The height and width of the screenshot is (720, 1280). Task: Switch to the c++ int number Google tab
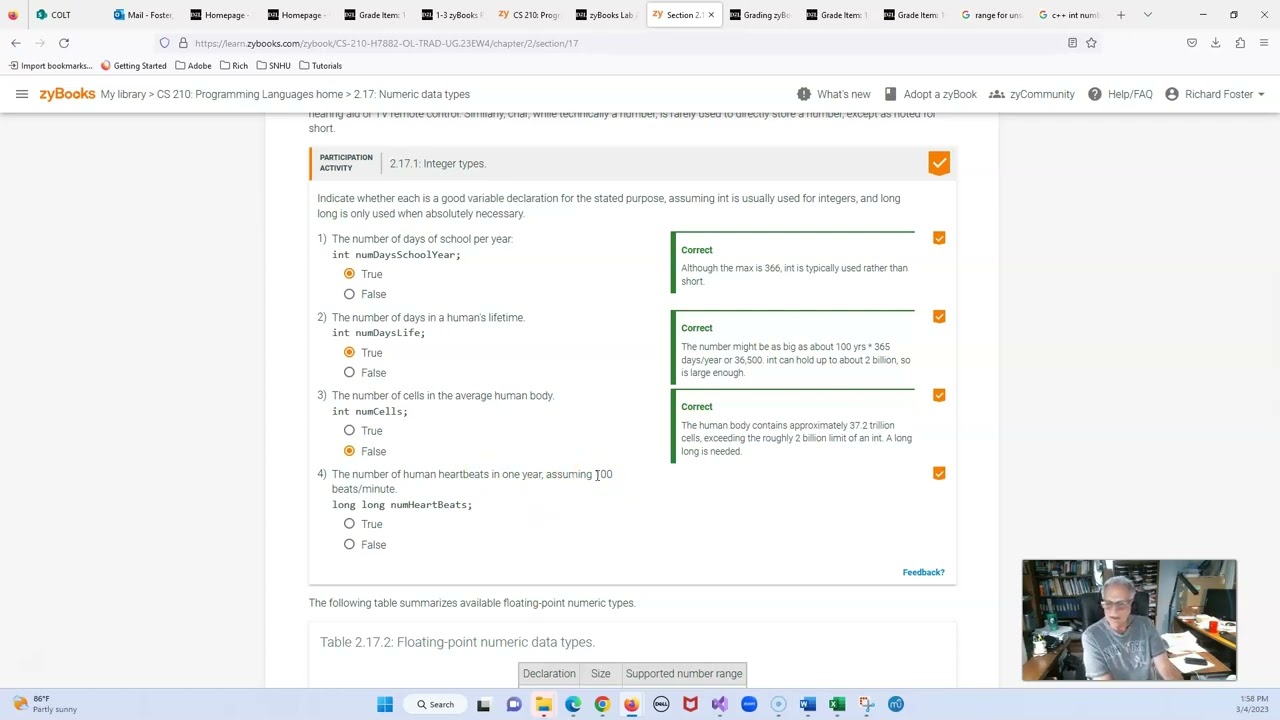[1068, 15]
